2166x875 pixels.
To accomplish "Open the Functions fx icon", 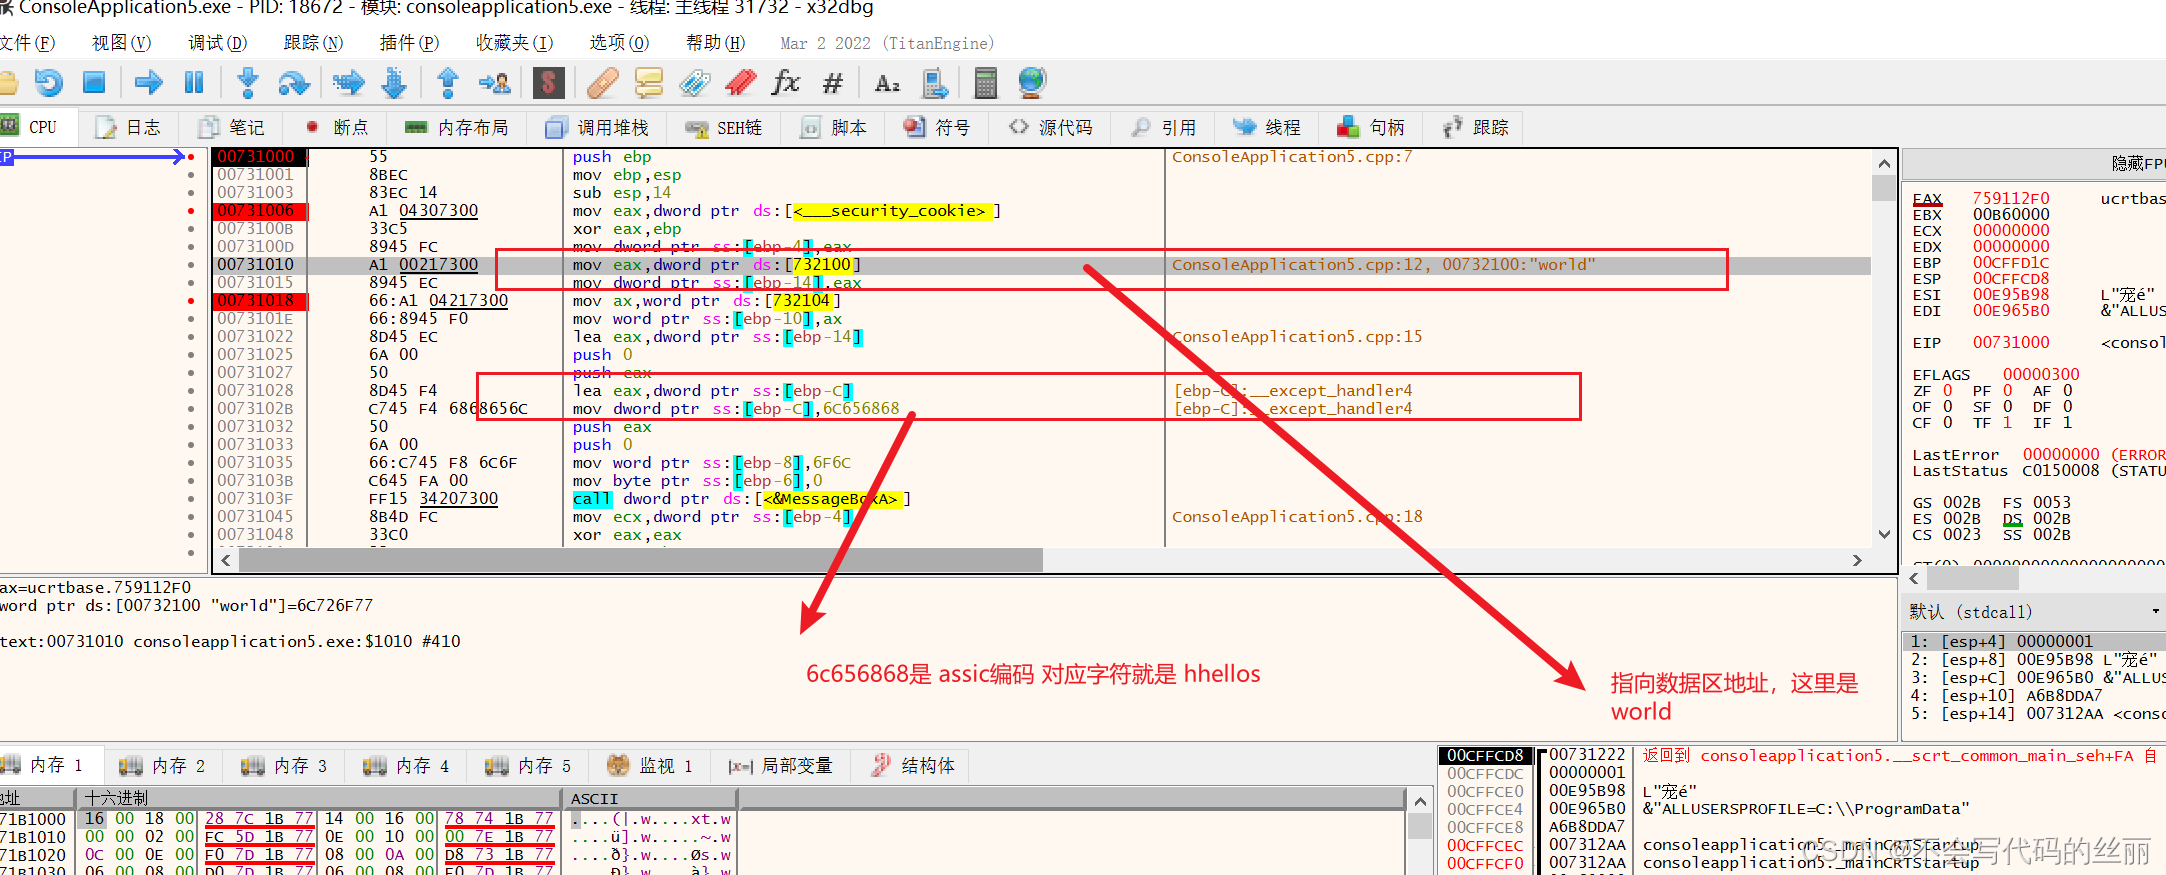I will pyautogui.click(x=786, y=83).
